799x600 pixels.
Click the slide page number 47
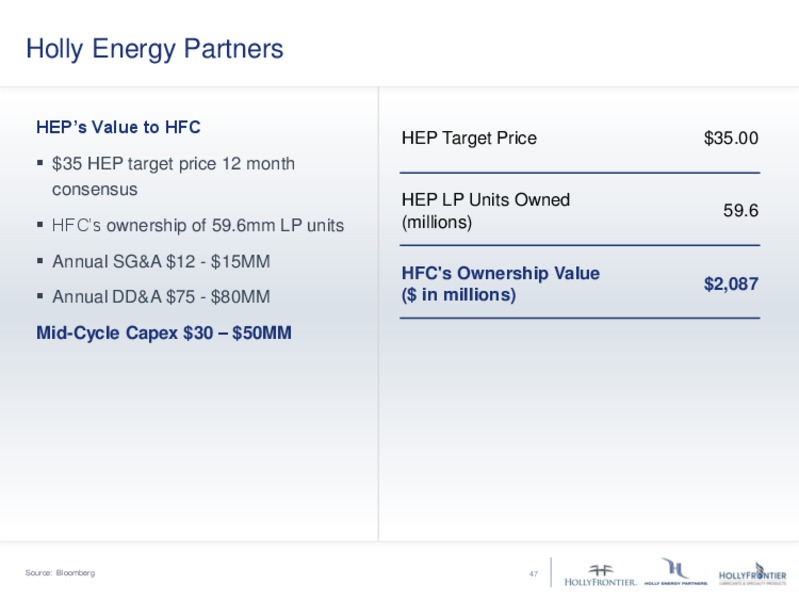click(534, 573)
